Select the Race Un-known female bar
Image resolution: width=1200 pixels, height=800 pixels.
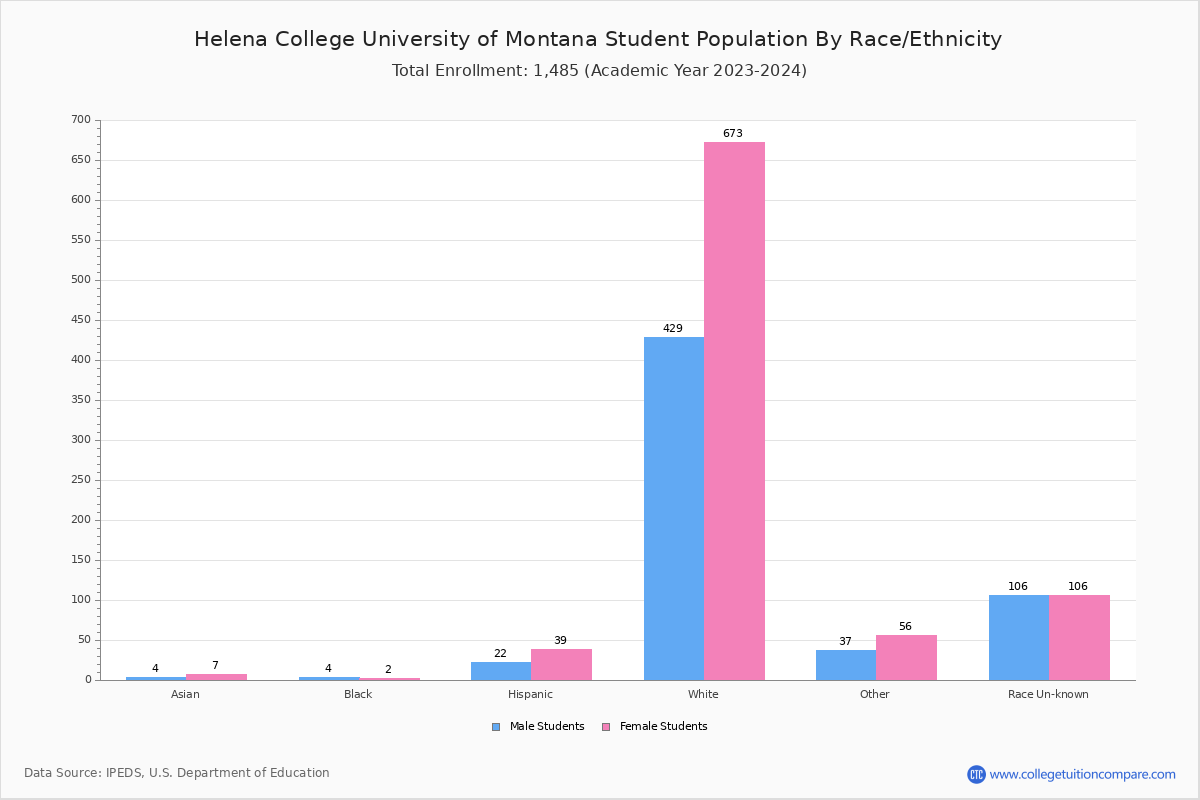tap(1079, 638)
